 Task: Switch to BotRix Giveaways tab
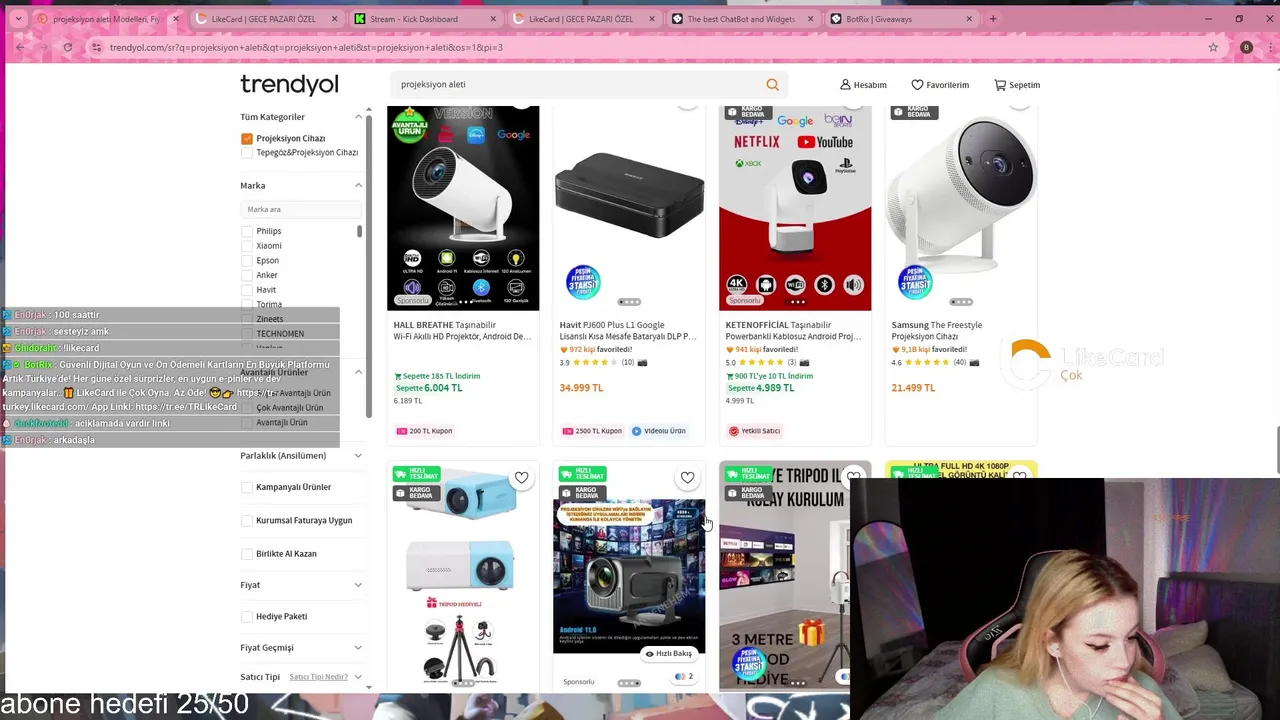(x=900, y=19)
